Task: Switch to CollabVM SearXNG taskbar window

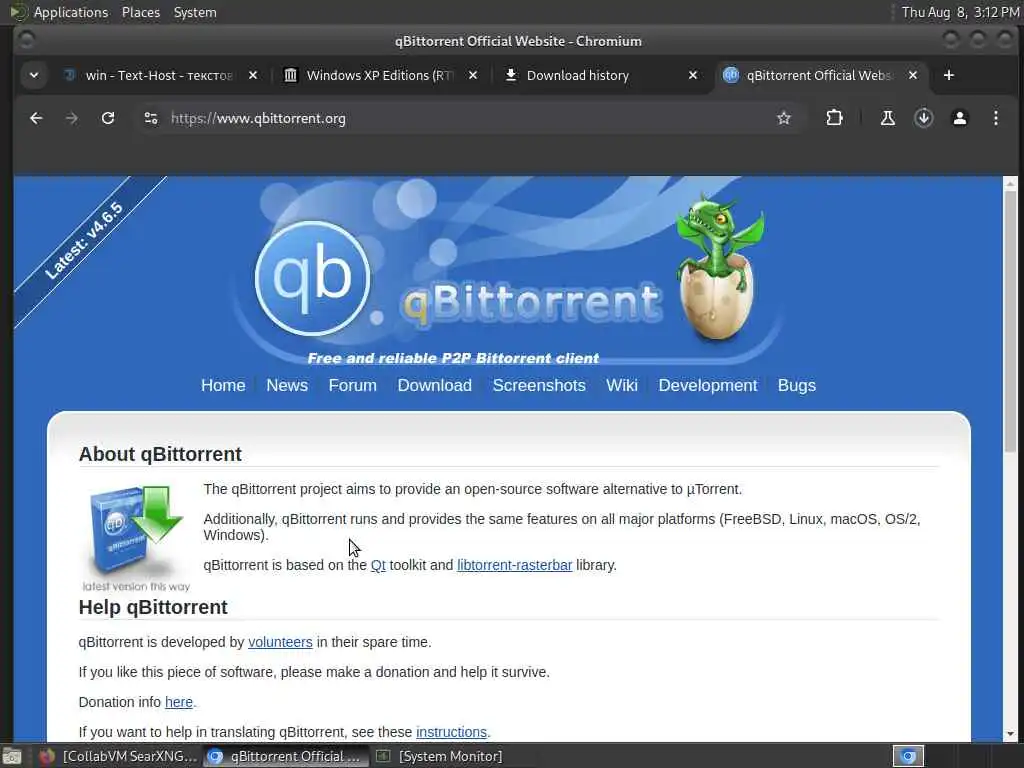Action: [118, 756]
